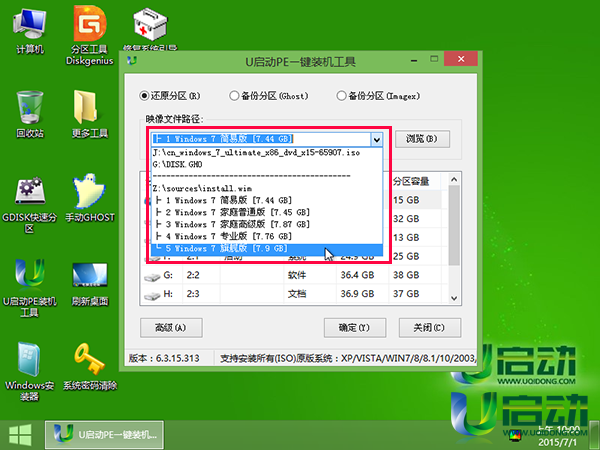
Task: Click the 软件 label cell
Action: 297,275
